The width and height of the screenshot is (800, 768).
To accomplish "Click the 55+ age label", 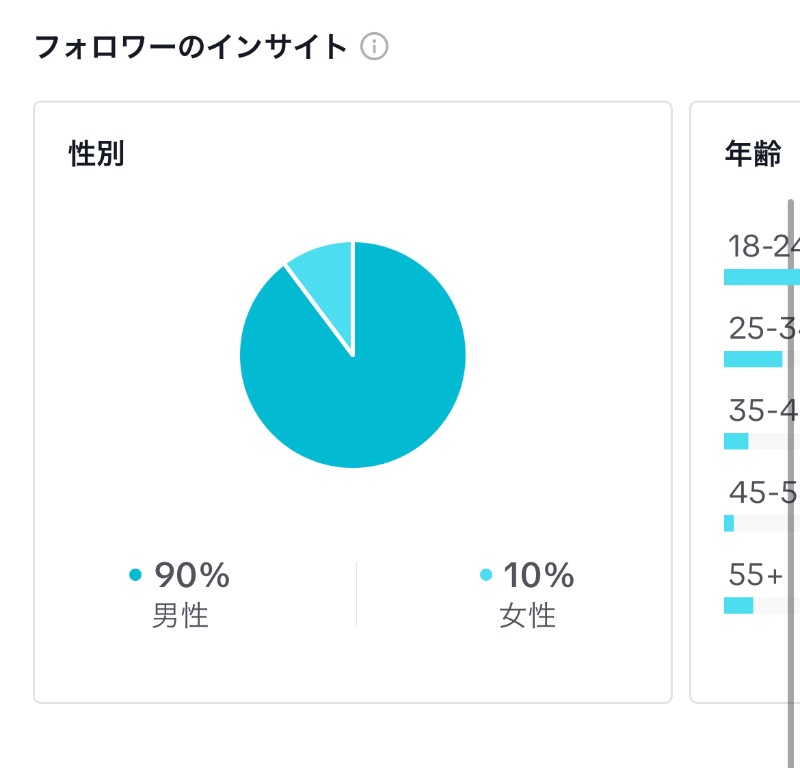I will point(756,575).
